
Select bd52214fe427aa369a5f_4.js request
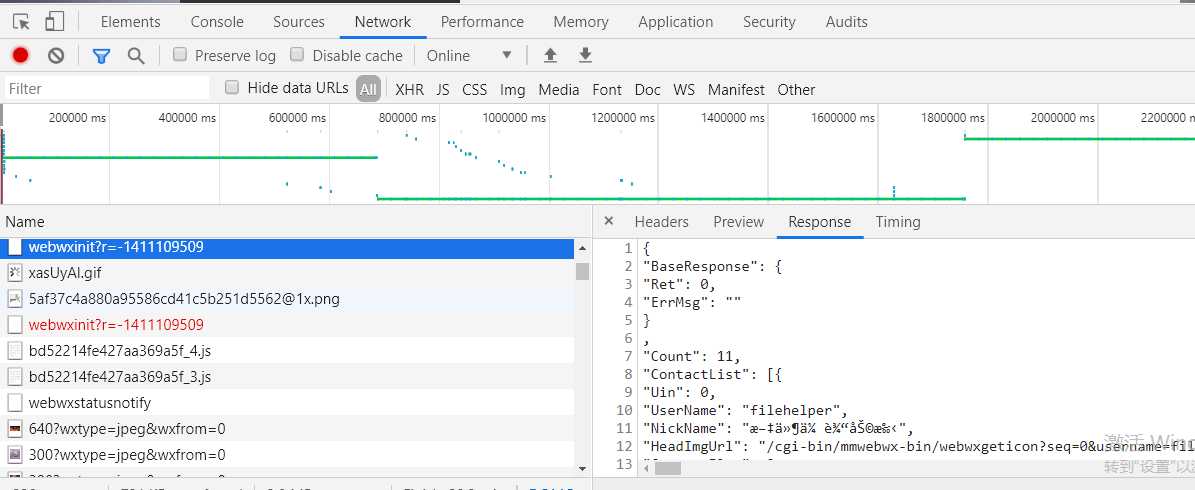[x=287, y=351]
